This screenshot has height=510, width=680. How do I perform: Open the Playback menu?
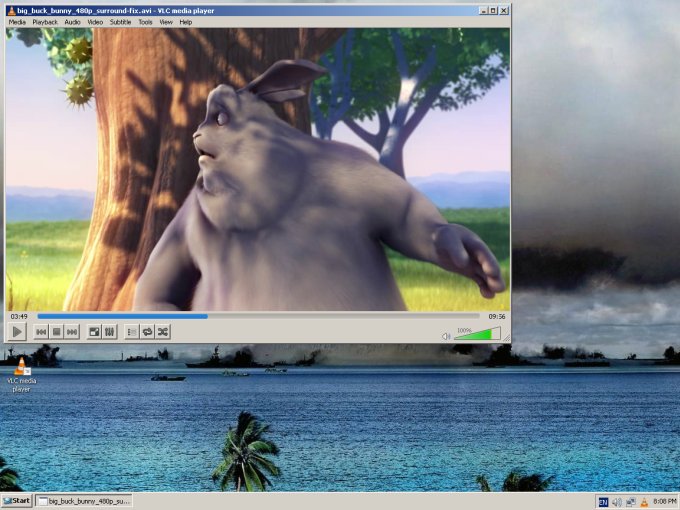(x=45, y=22)
